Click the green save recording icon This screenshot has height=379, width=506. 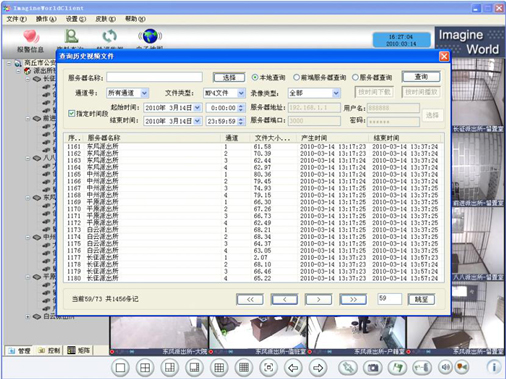(397, 368)
